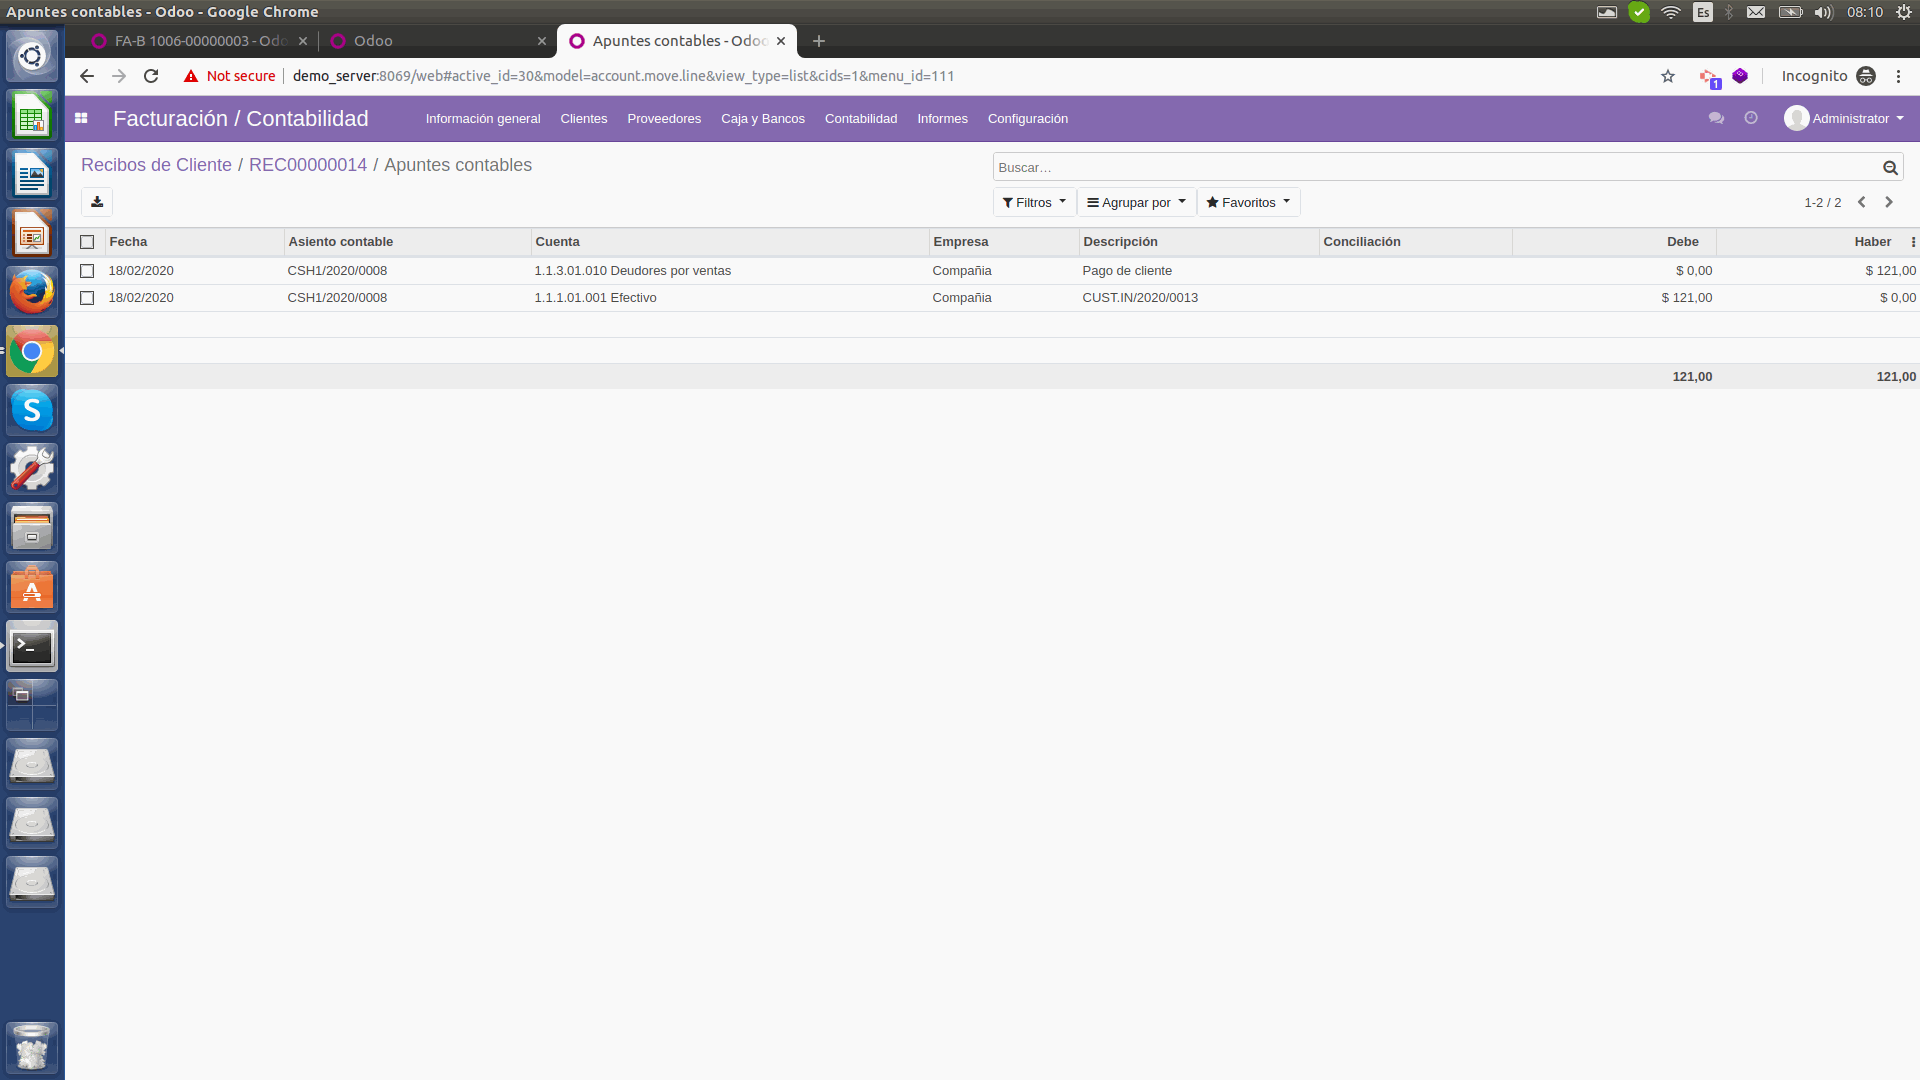
Task: Click the search magnifier icon
Action: [1890, 168]
